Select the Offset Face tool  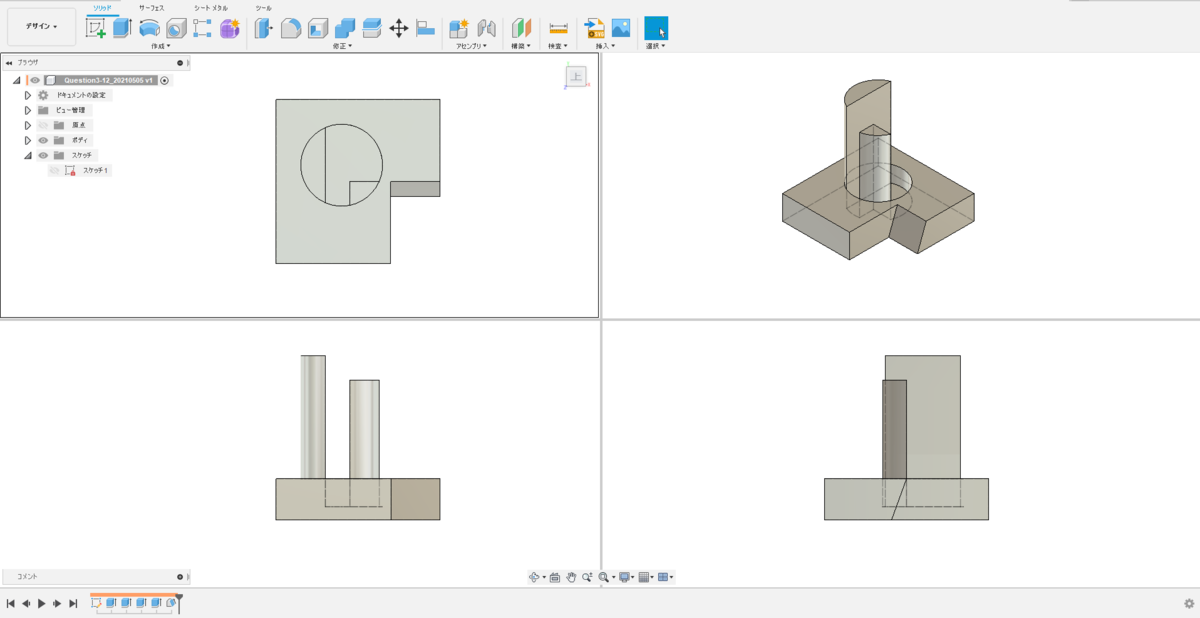[x=371, y=28]
